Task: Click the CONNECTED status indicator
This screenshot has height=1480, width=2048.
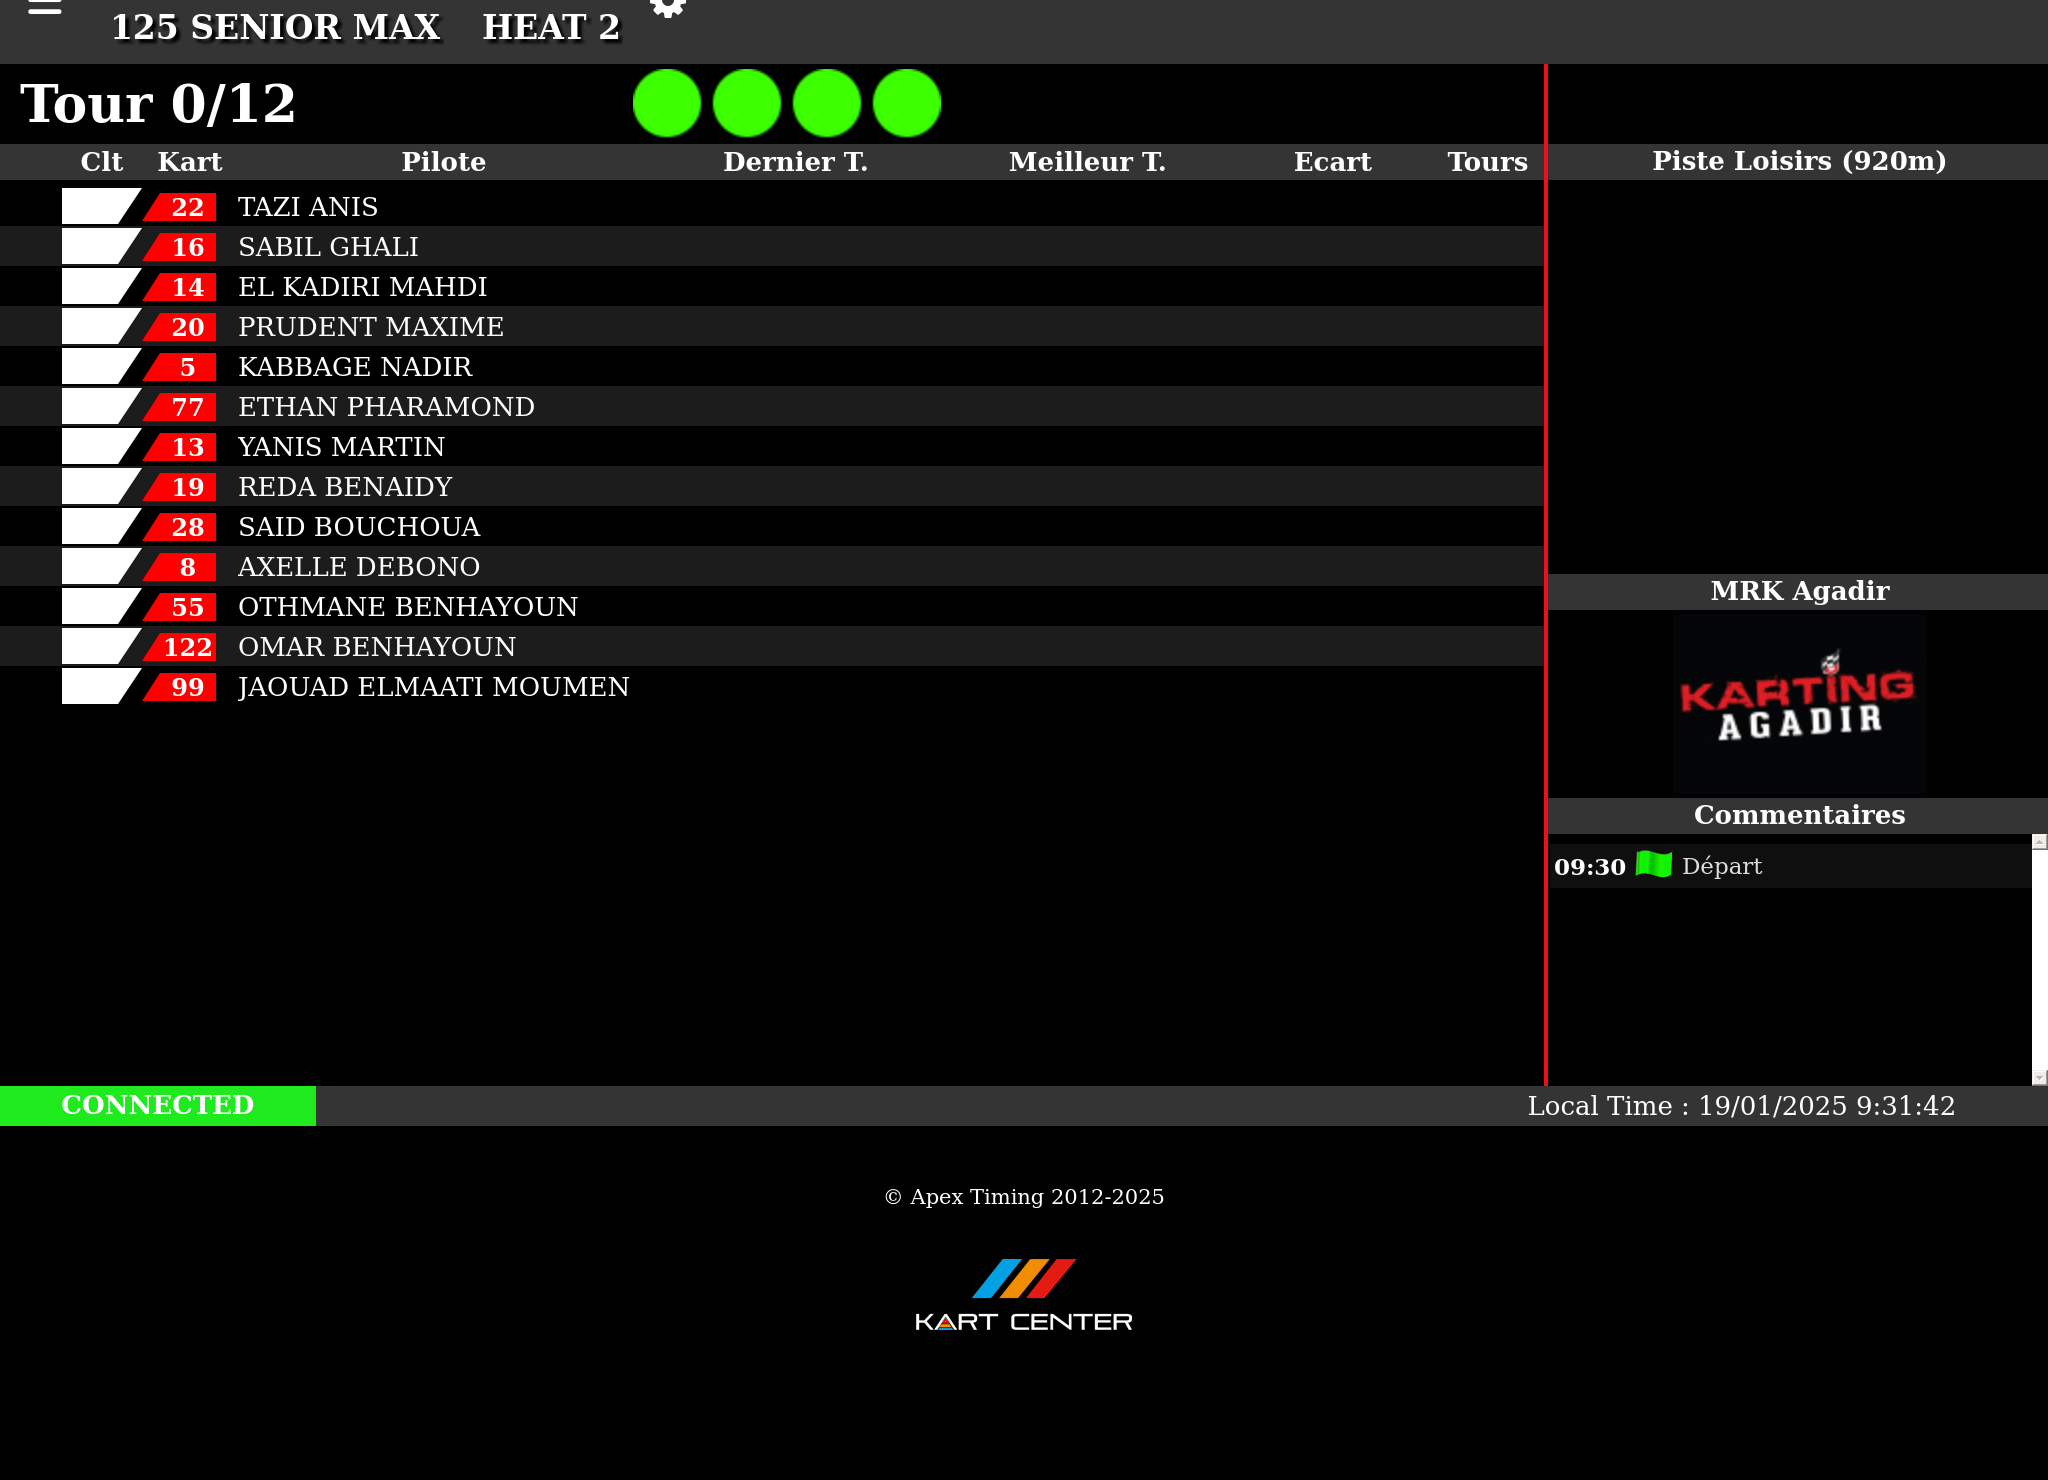Action: (x=158, y=1105)
